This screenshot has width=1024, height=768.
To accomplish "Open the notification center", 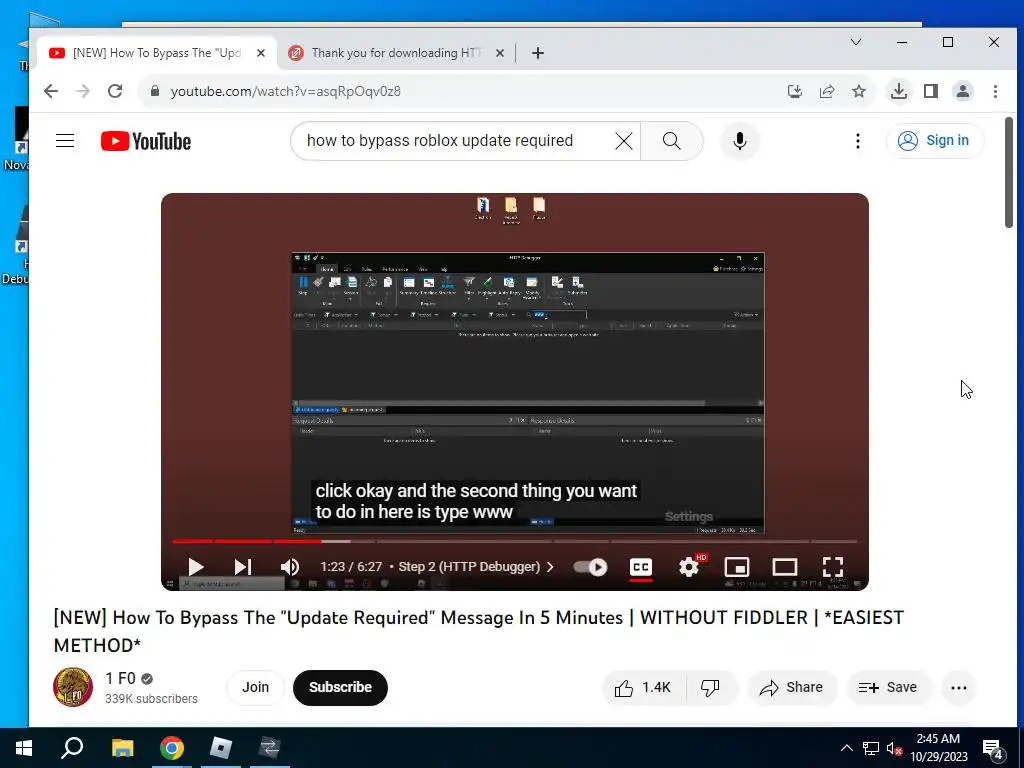I will pyautogui.click(x=993, y=748).
